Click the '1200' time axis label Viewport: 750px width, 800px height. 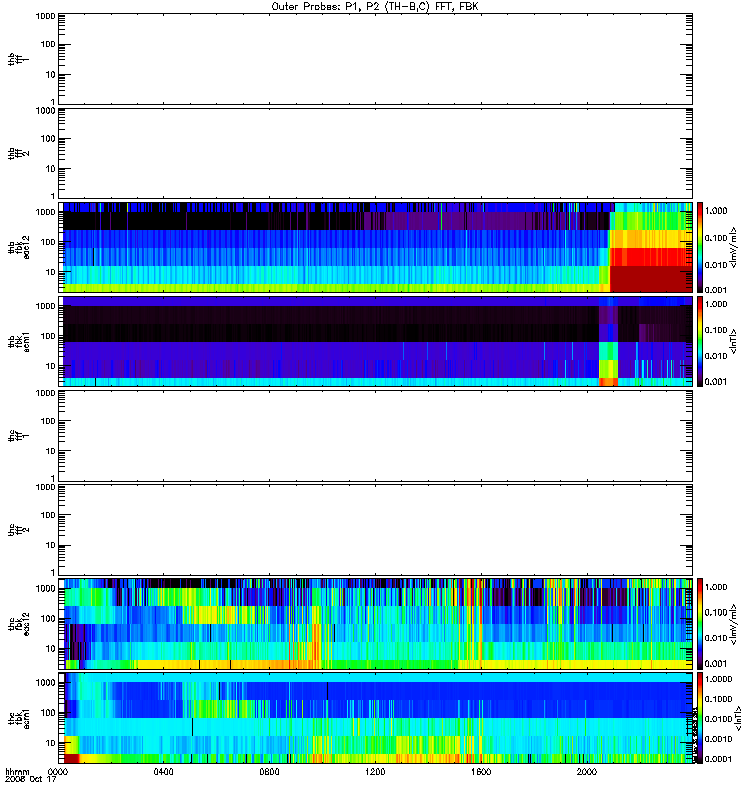375,772
